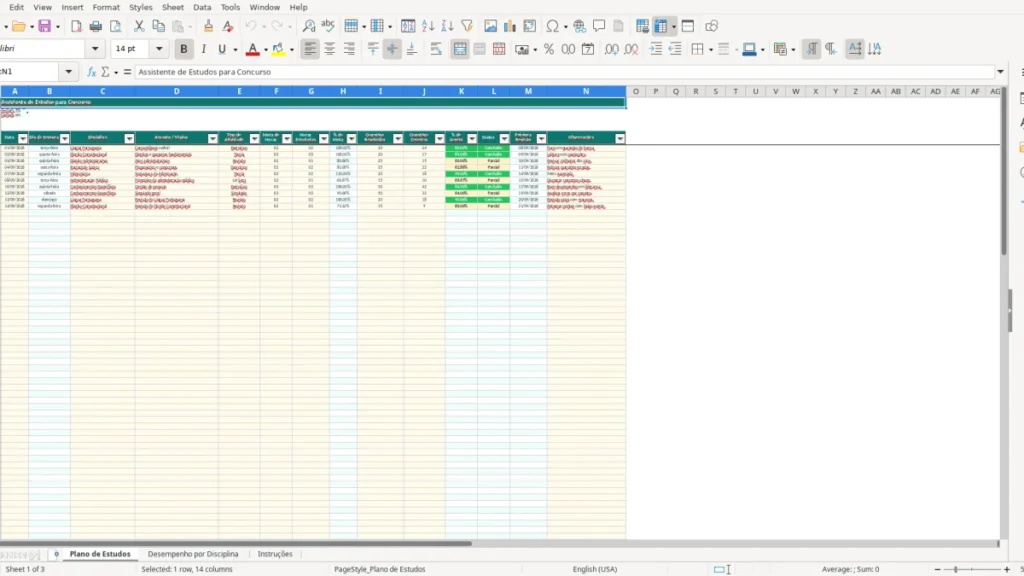Apply AutoFilter with the funnel icon
Screen dimensions: 1024x576
[467, 26]
